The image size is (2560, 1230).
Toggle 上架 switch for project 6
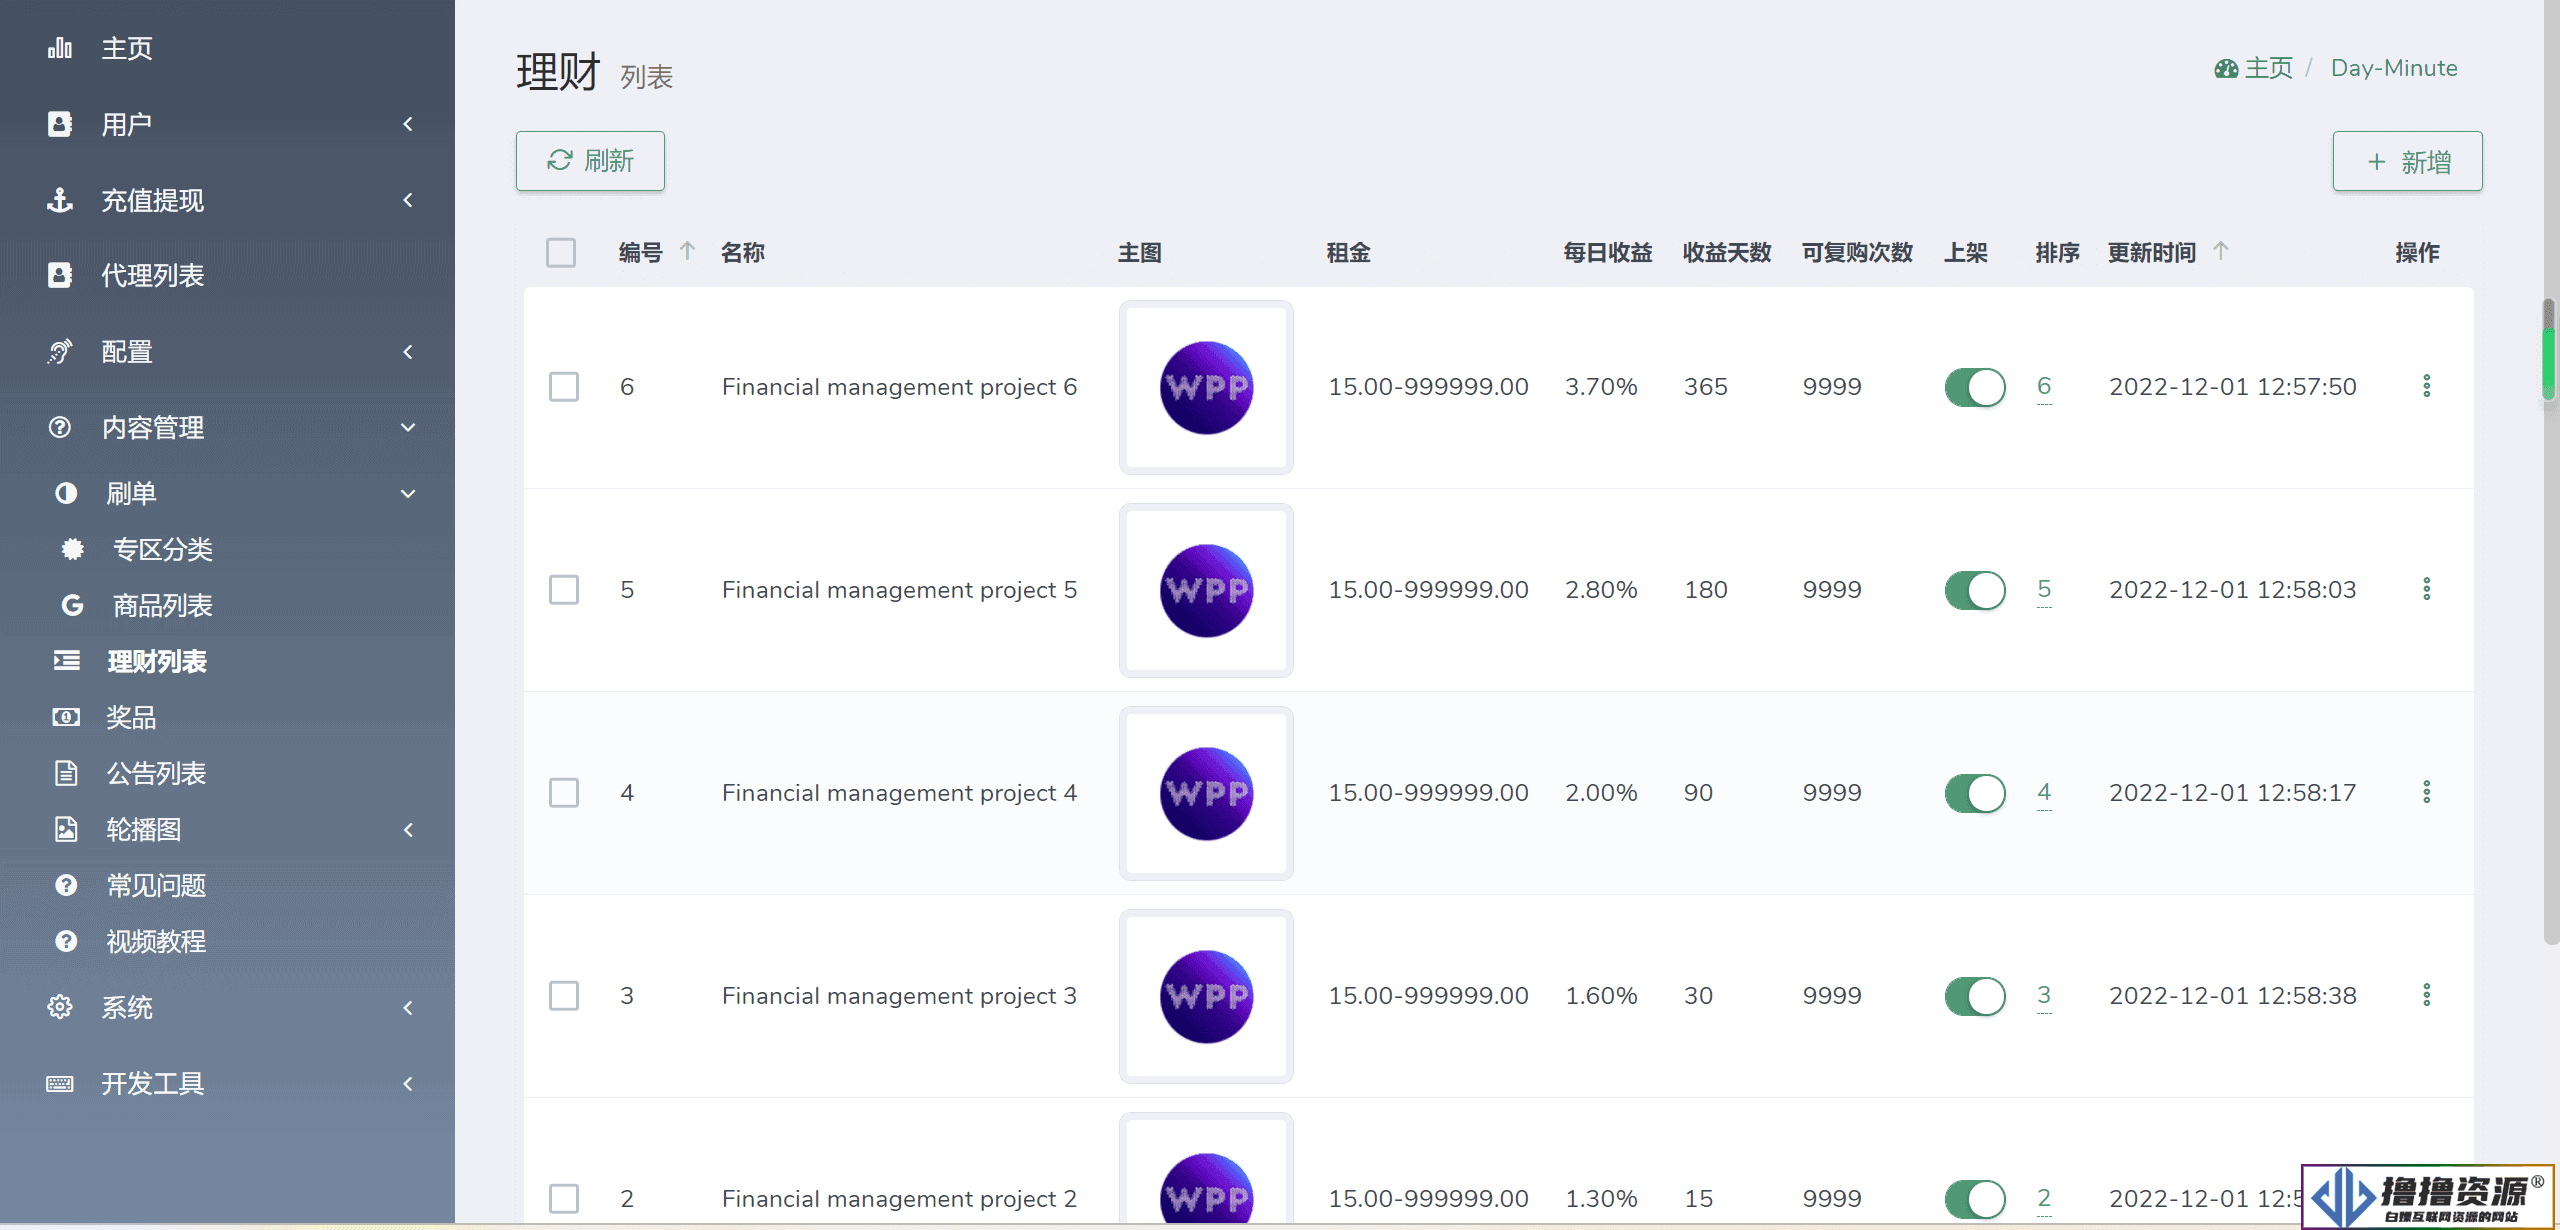tap(1975, 387)
